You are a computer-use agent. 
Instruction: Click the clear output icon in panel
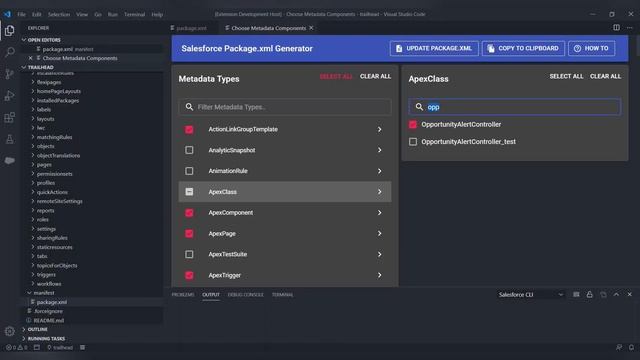coord(576,294)
